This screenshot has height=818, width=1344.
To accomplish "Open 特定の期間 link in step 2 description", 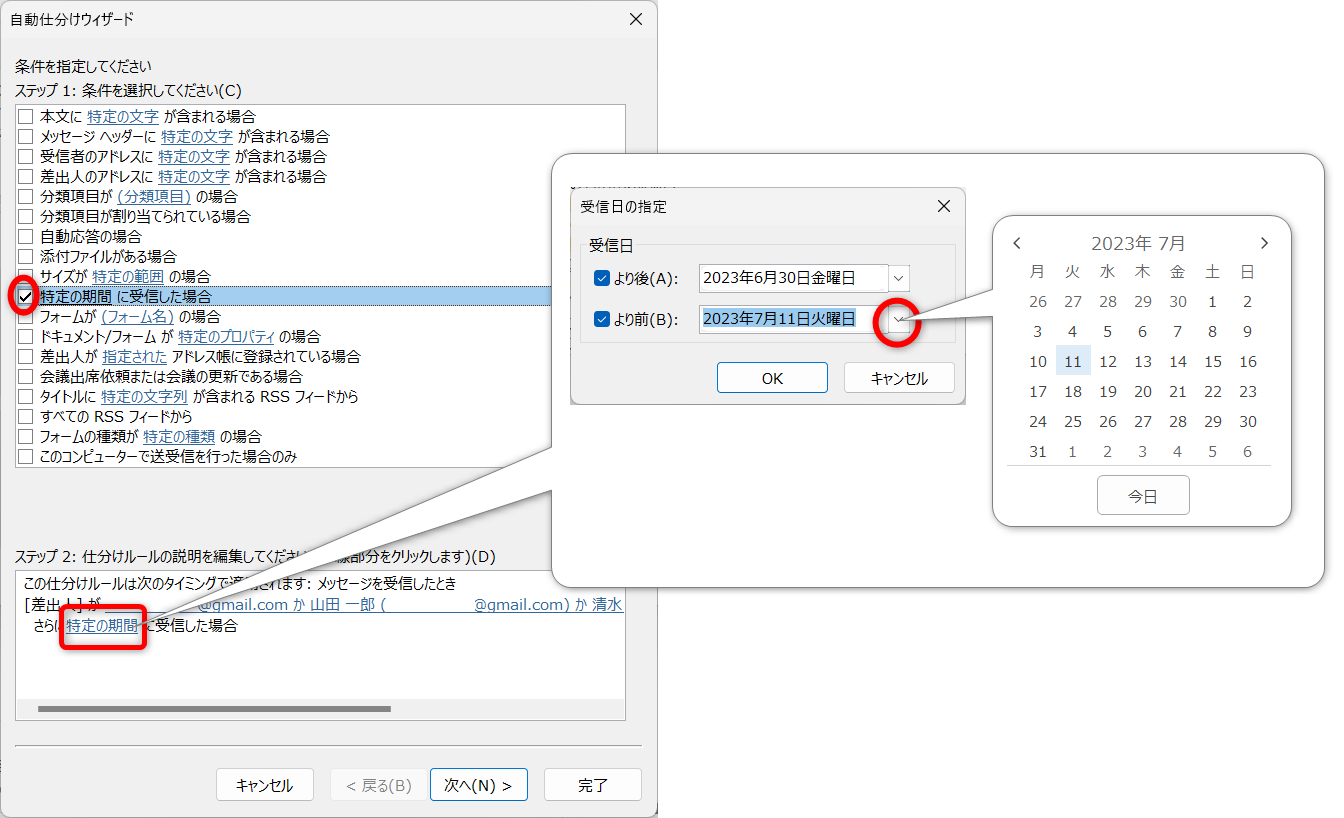I will coord(102,626).
